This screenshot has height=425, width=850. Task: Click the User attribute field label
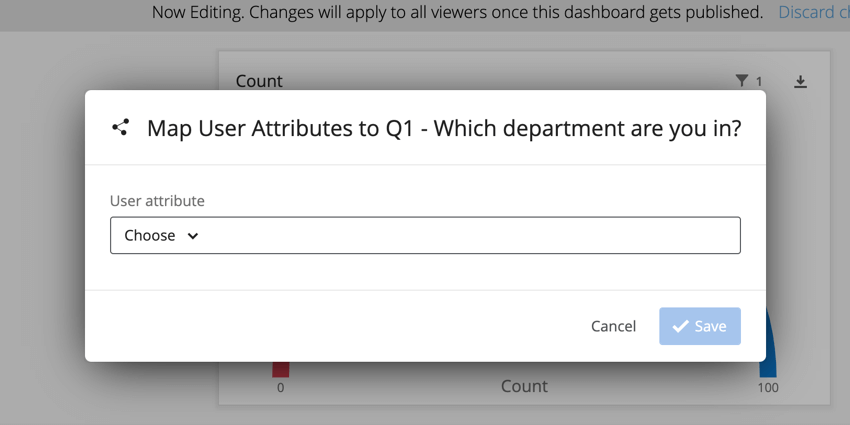click(x=157, y=201)
